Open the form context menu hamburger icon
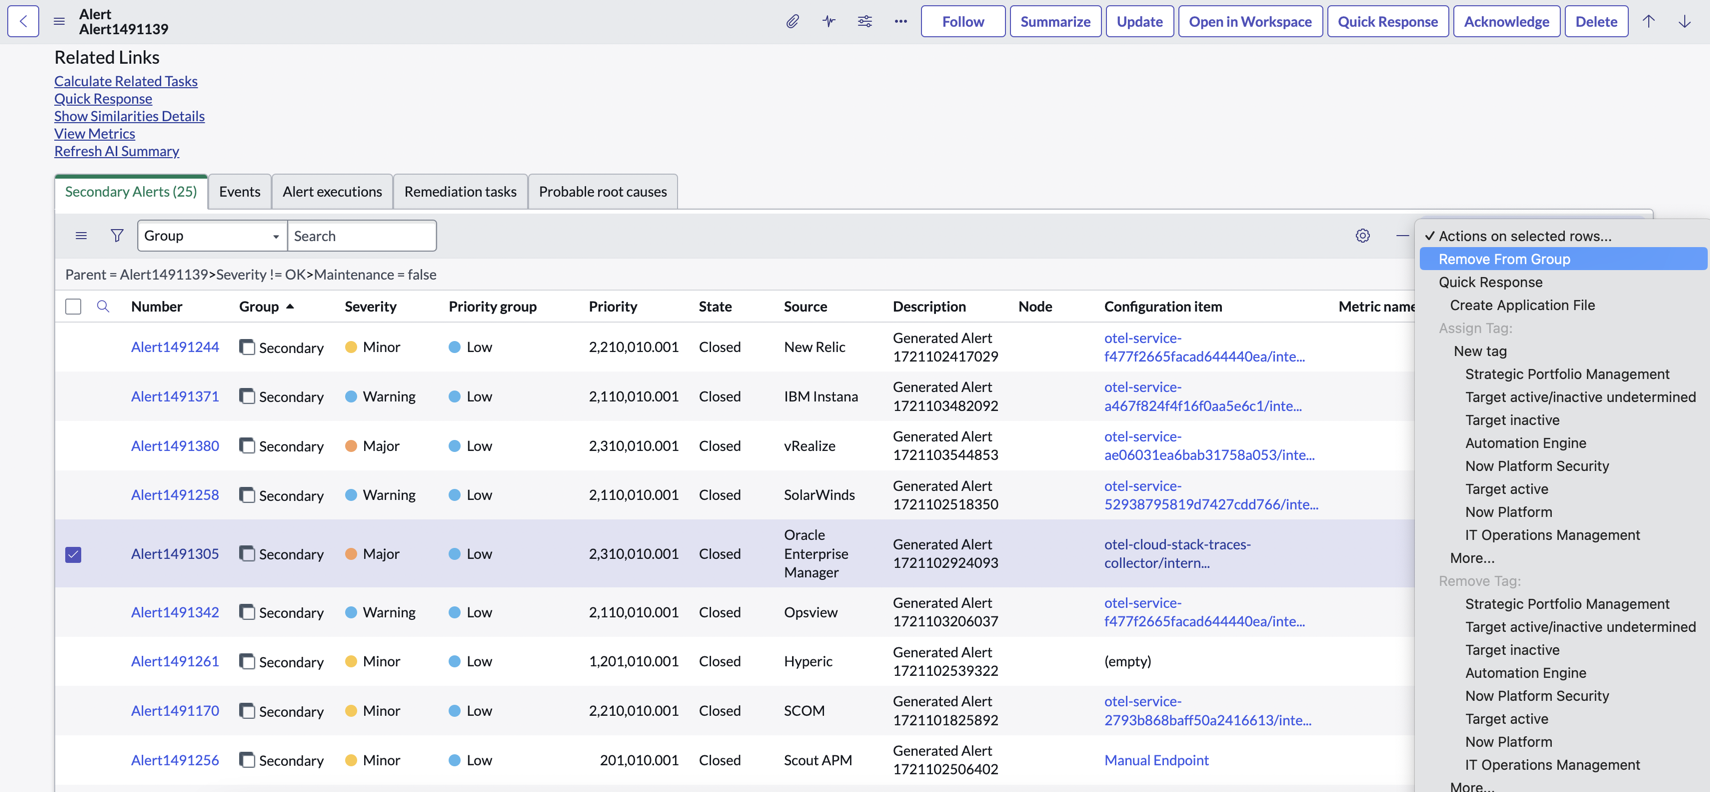The width and height of the screenshot is (1710, 792). tap(59, 21)
